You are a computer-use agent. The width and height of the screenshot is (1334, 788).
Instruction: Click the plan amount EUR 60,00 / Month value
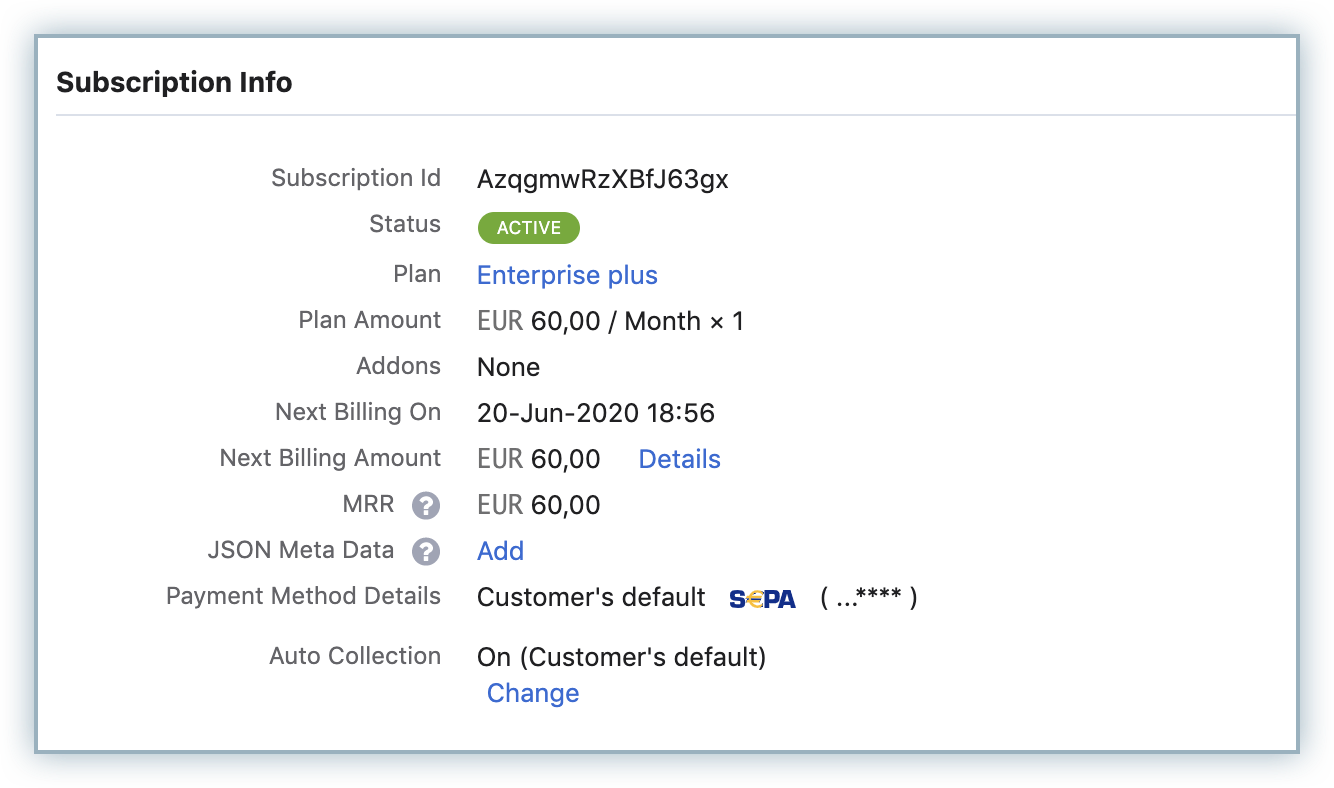(610, 321)
